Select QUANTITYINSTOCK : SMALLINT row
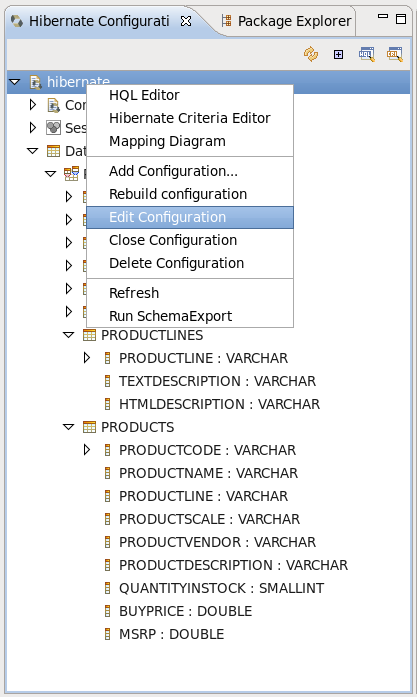This screenshot has height=697, width=417. click(x=221, y=588)
